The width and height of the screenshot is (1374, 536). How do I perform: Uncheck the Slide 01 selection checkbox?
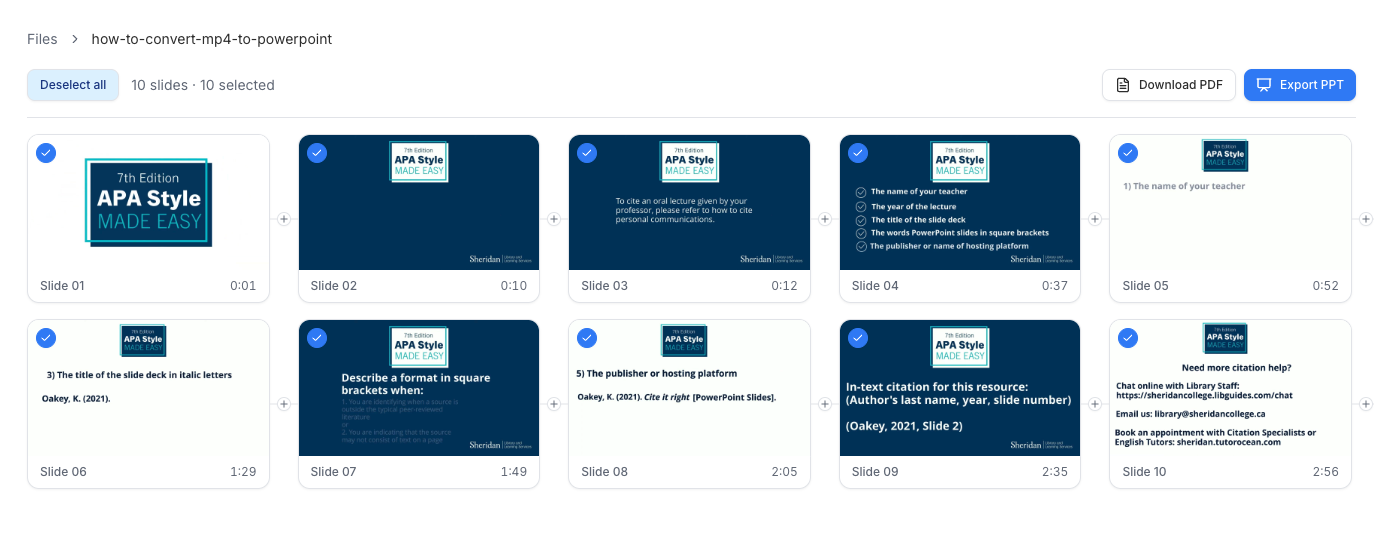46,153
